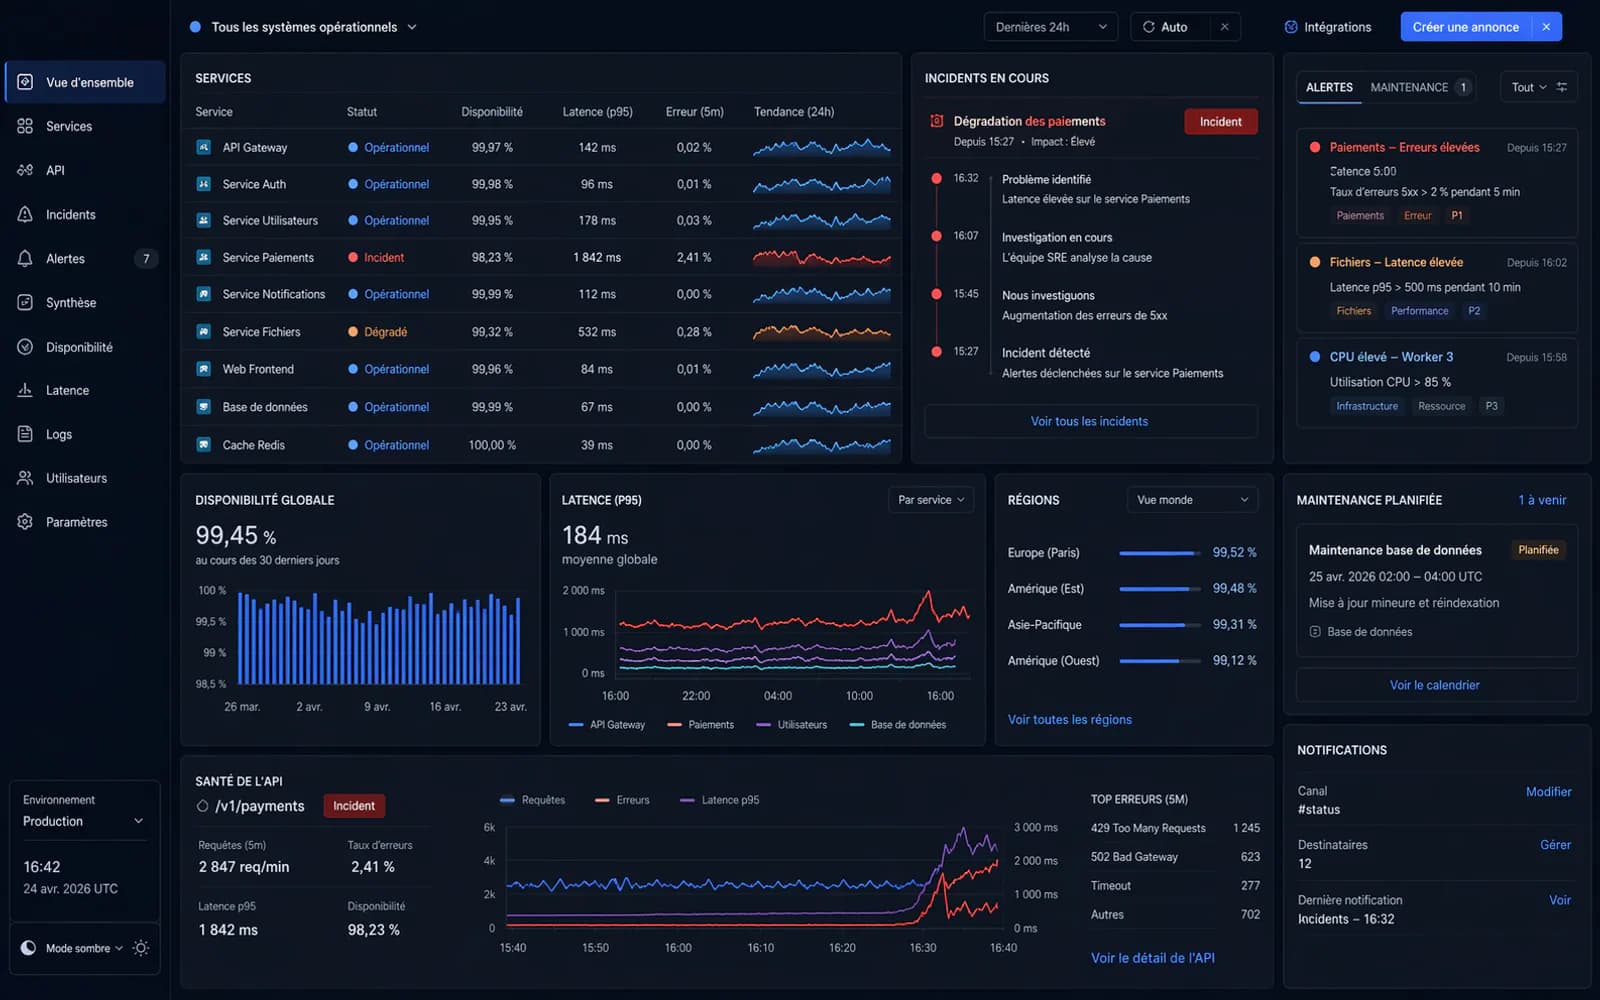Click the Service Paiements row icon

pyautogui.click(x=203, y=257)
